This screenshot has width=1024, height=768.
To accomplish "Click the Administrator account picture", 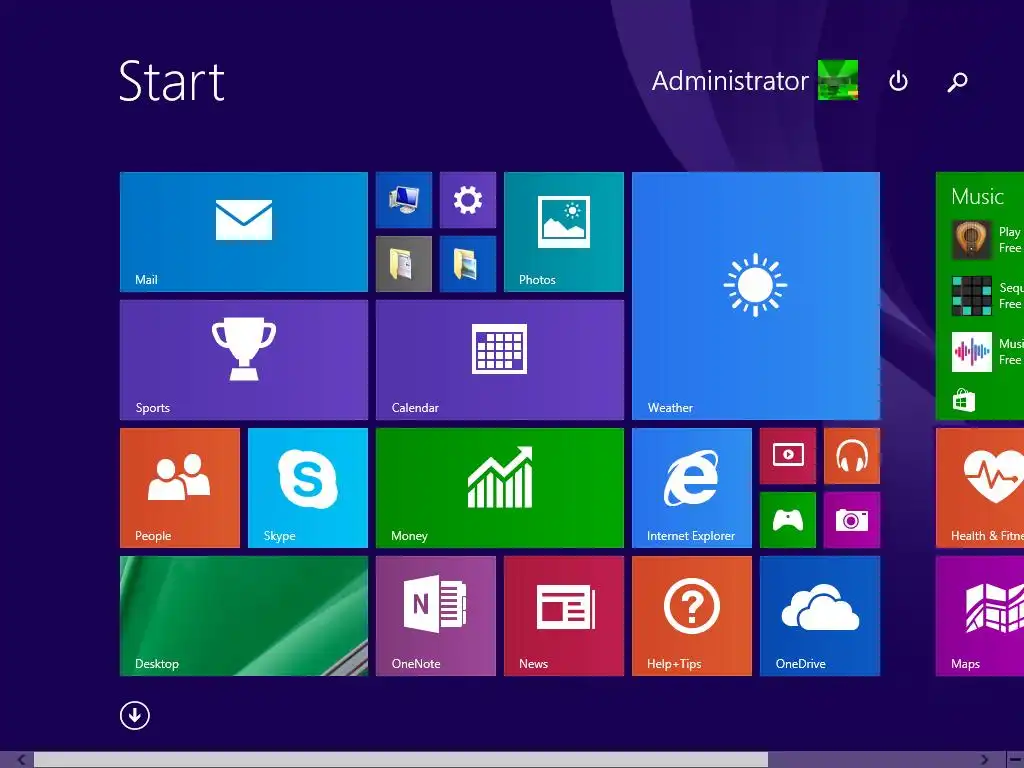I will (x=838, y=80).
